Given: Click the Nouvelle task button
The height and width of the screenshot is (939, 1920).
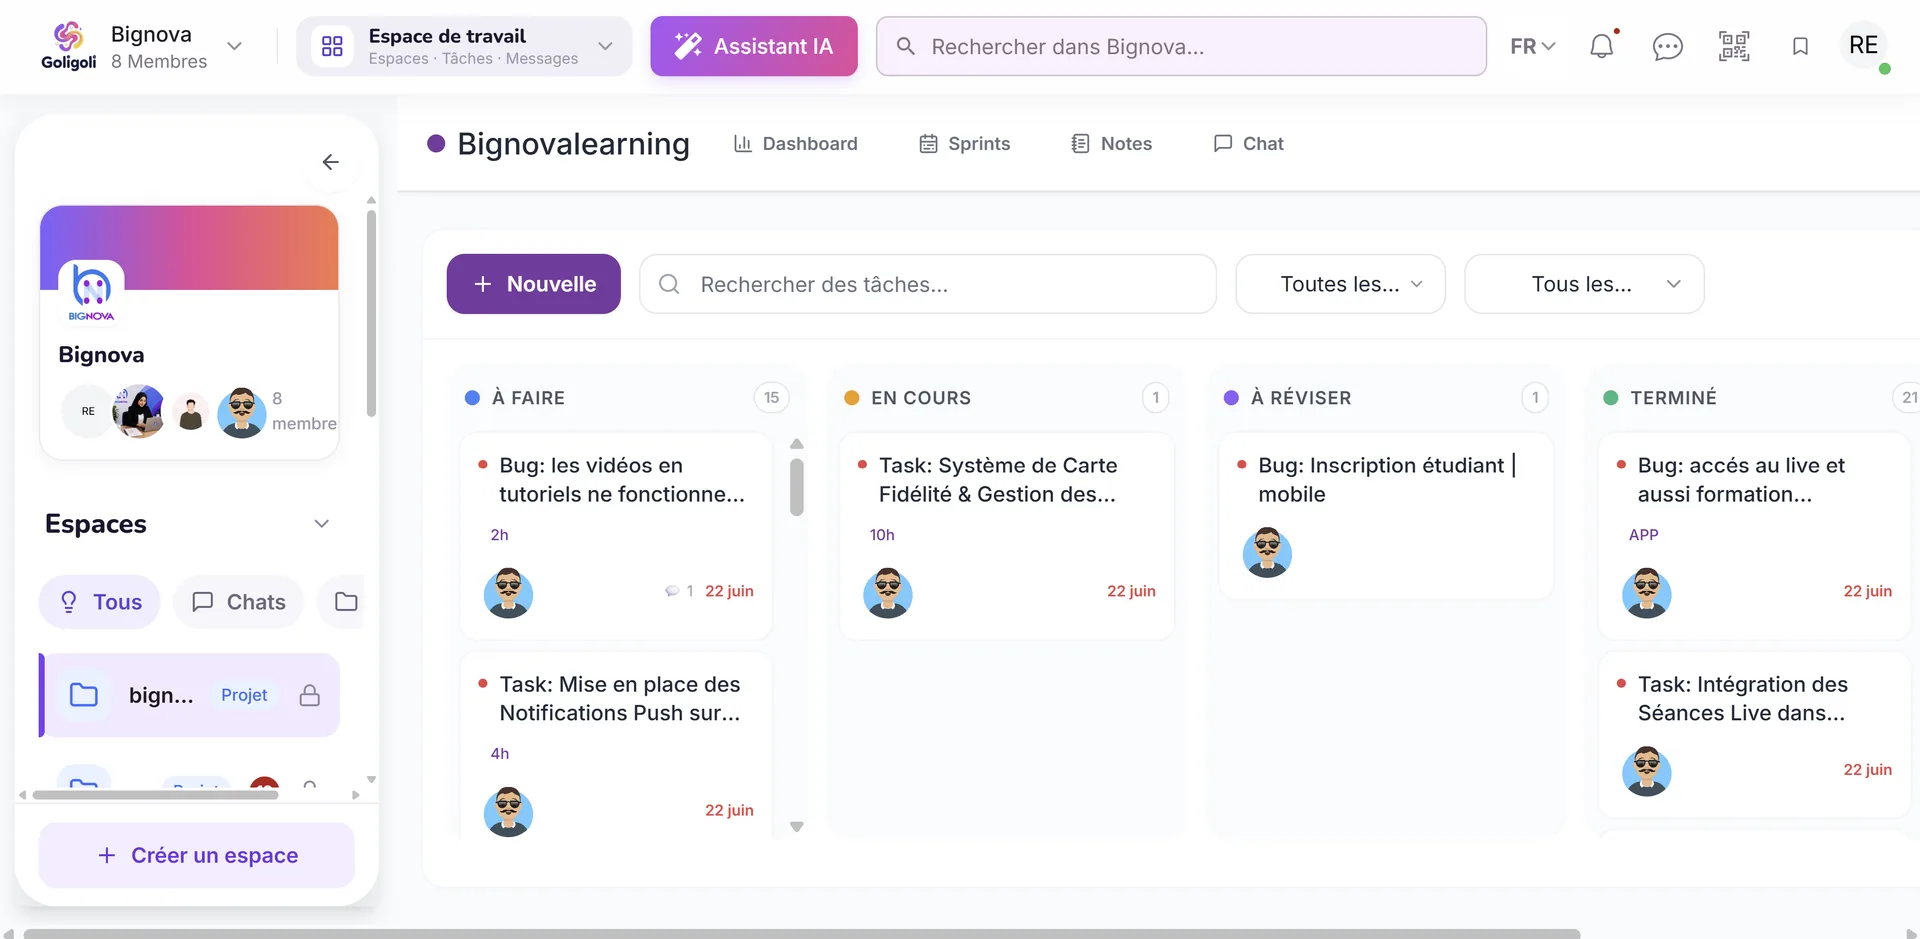Looking at the screenshot, I should coord(534,284).
